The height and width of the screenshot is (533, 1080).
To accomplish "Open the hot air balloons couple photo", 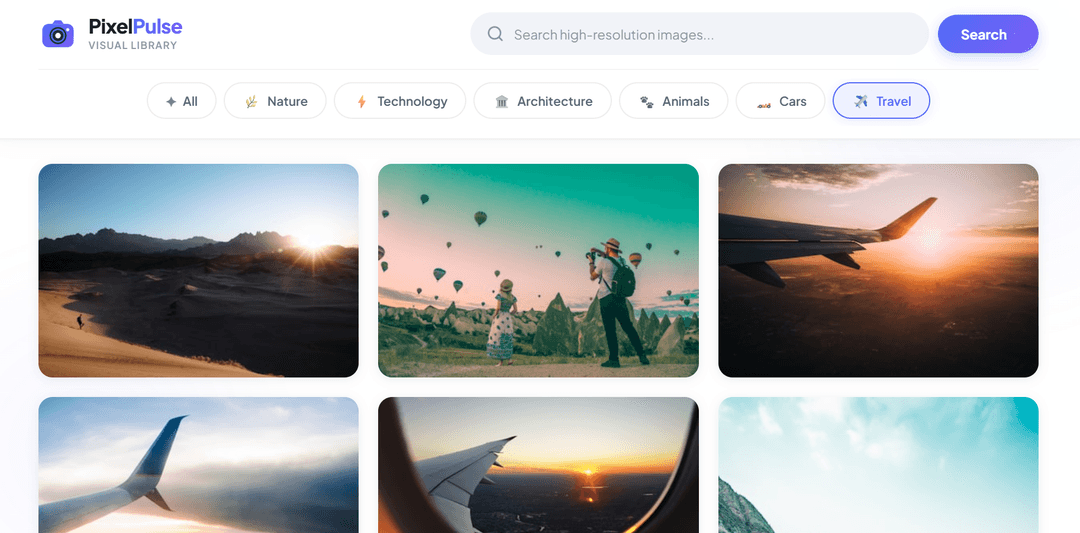I will point(539,271).
